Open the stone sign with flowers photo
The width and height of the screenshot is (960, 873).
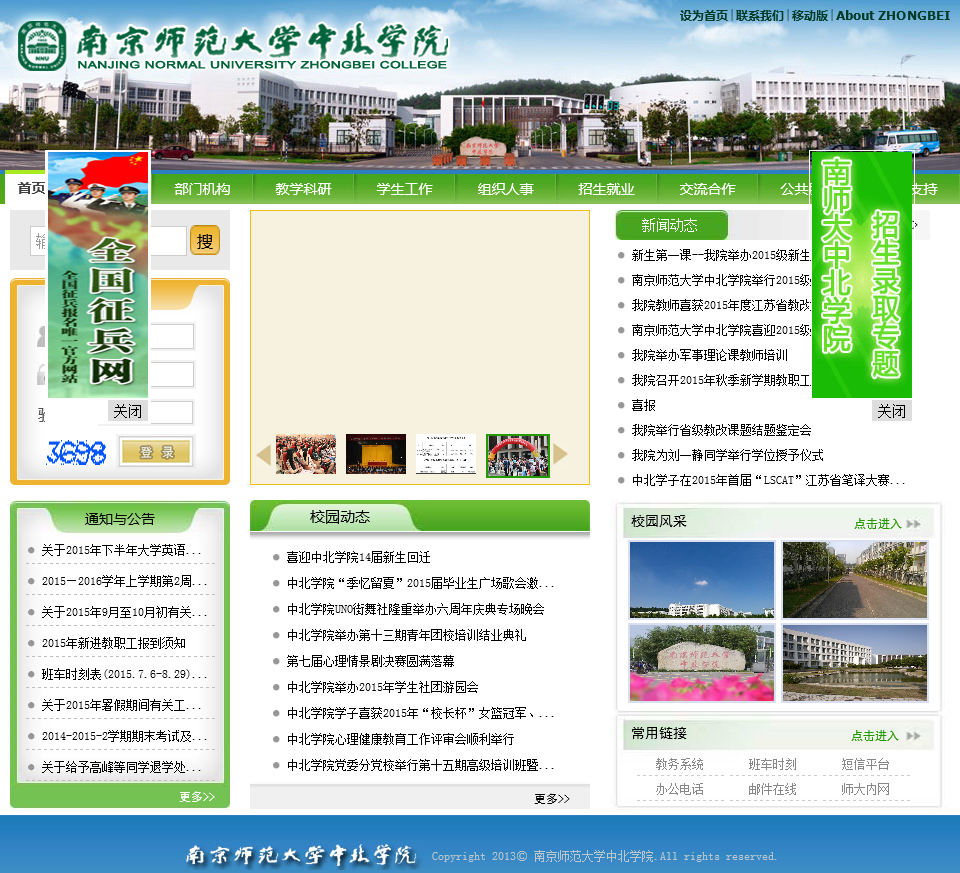coord(702,662)
